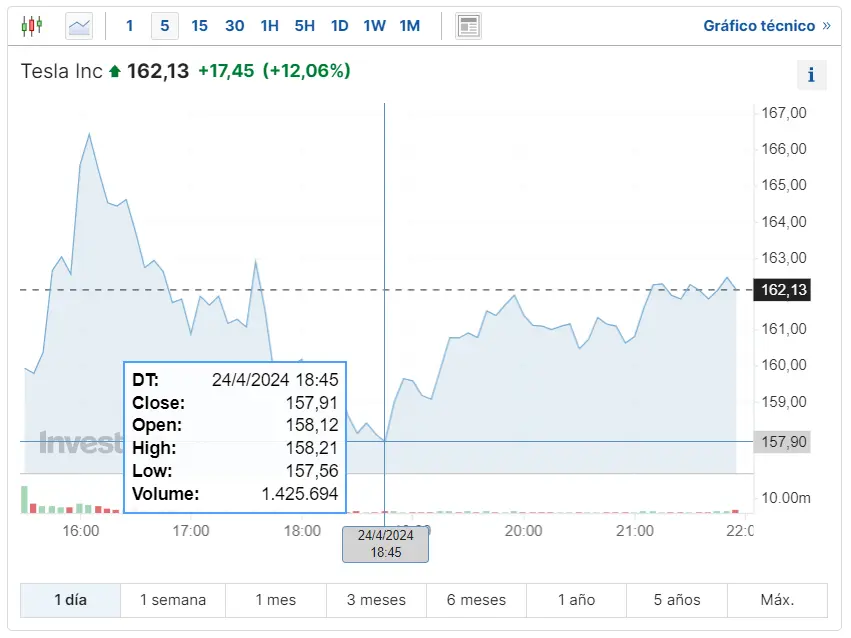
Task: Switch to candlestick chart type
Action: (x=32, y=26)
